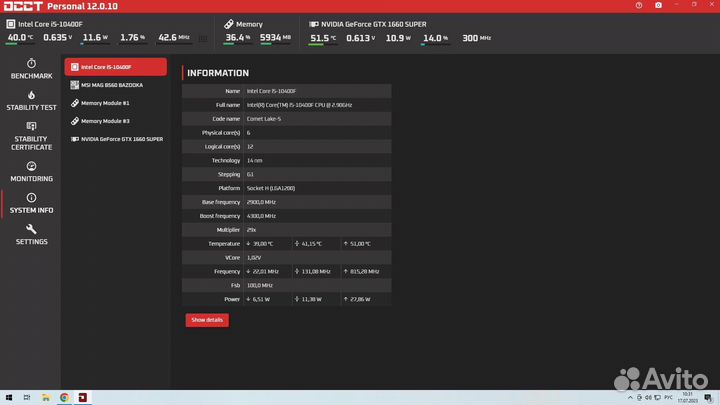The image size is (720, 405).
Task: Click the OCCT icon on the taskbar
Action: 83,398
